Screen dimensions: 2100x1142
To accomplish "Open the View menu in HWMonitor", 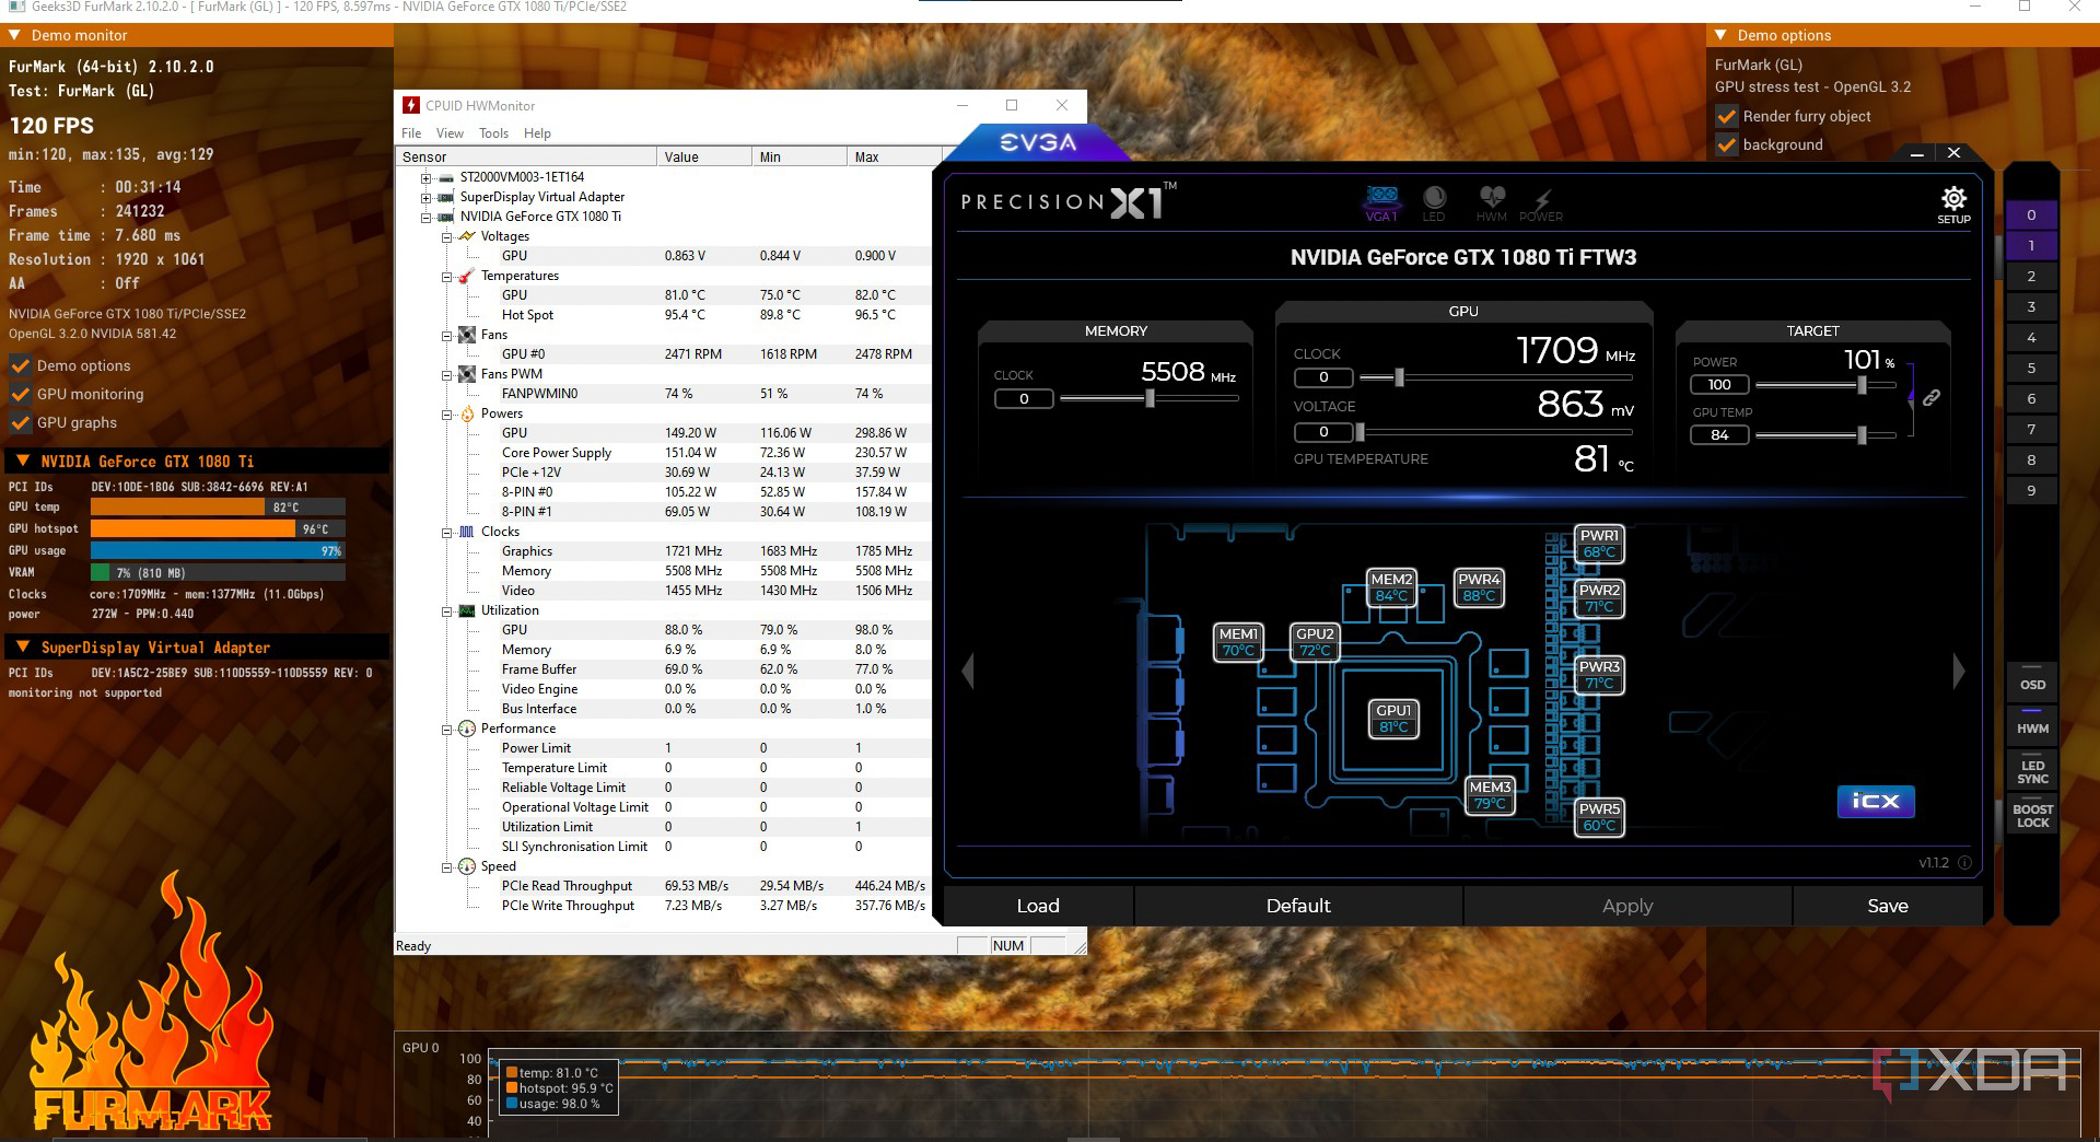I will coord(449,133).
